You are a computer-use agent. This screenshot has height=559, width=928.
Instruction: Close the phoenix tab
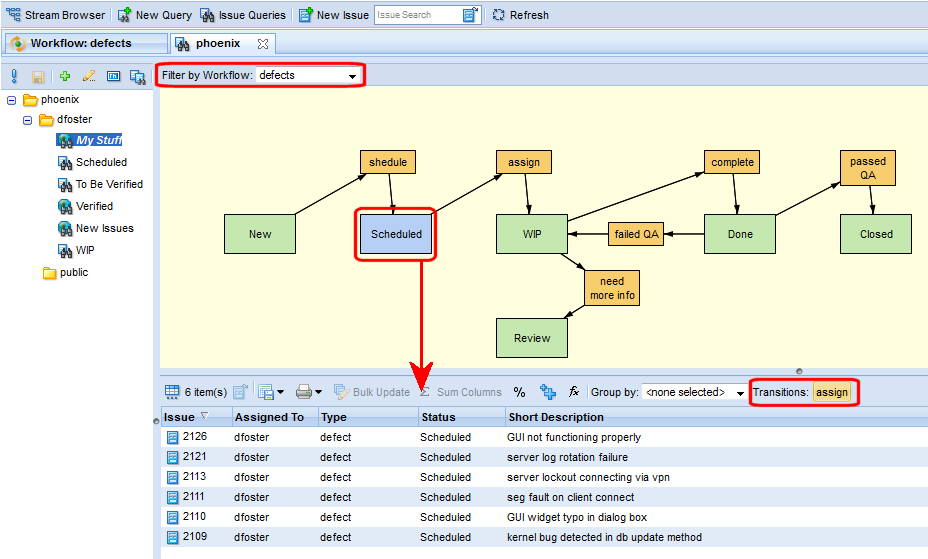point(263,44)
